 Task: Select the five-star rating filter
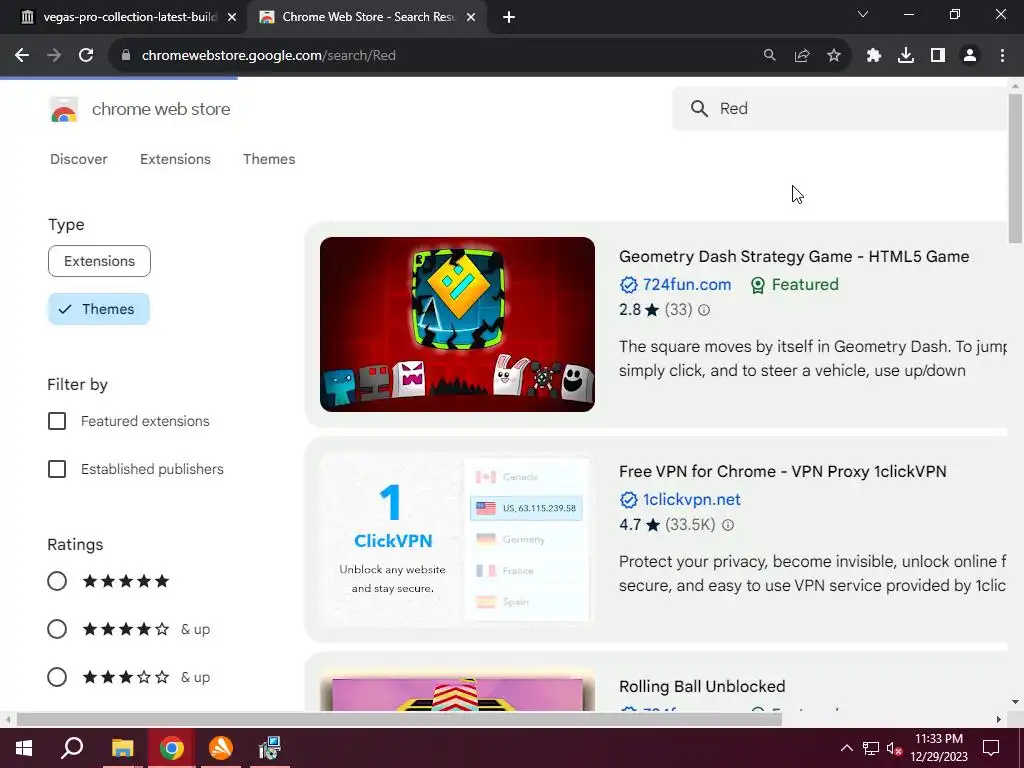[57, 581]
